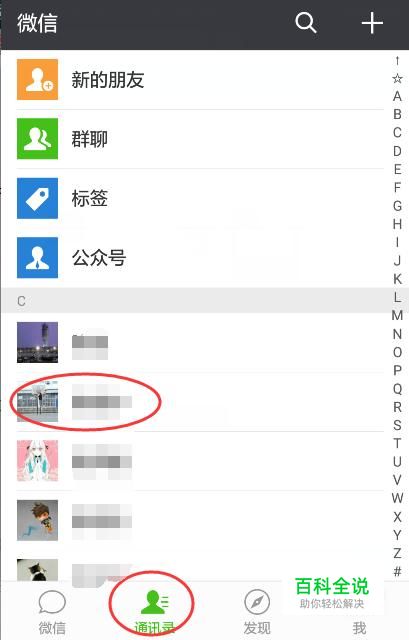Open 新的朋友 orange icon
The image size is (409, 640).
click(x=37, y=79)
